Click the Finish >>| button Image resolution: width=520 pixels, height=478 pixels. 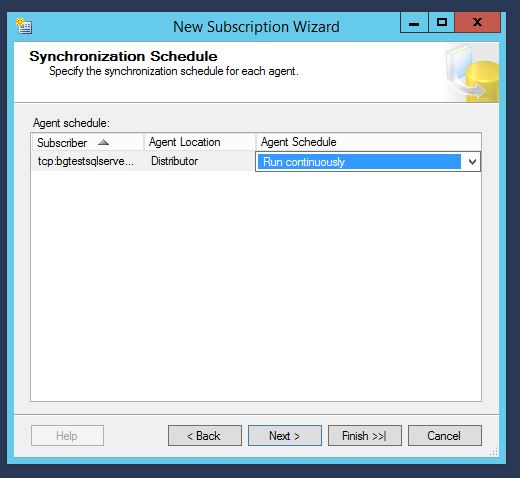point(365,435)
